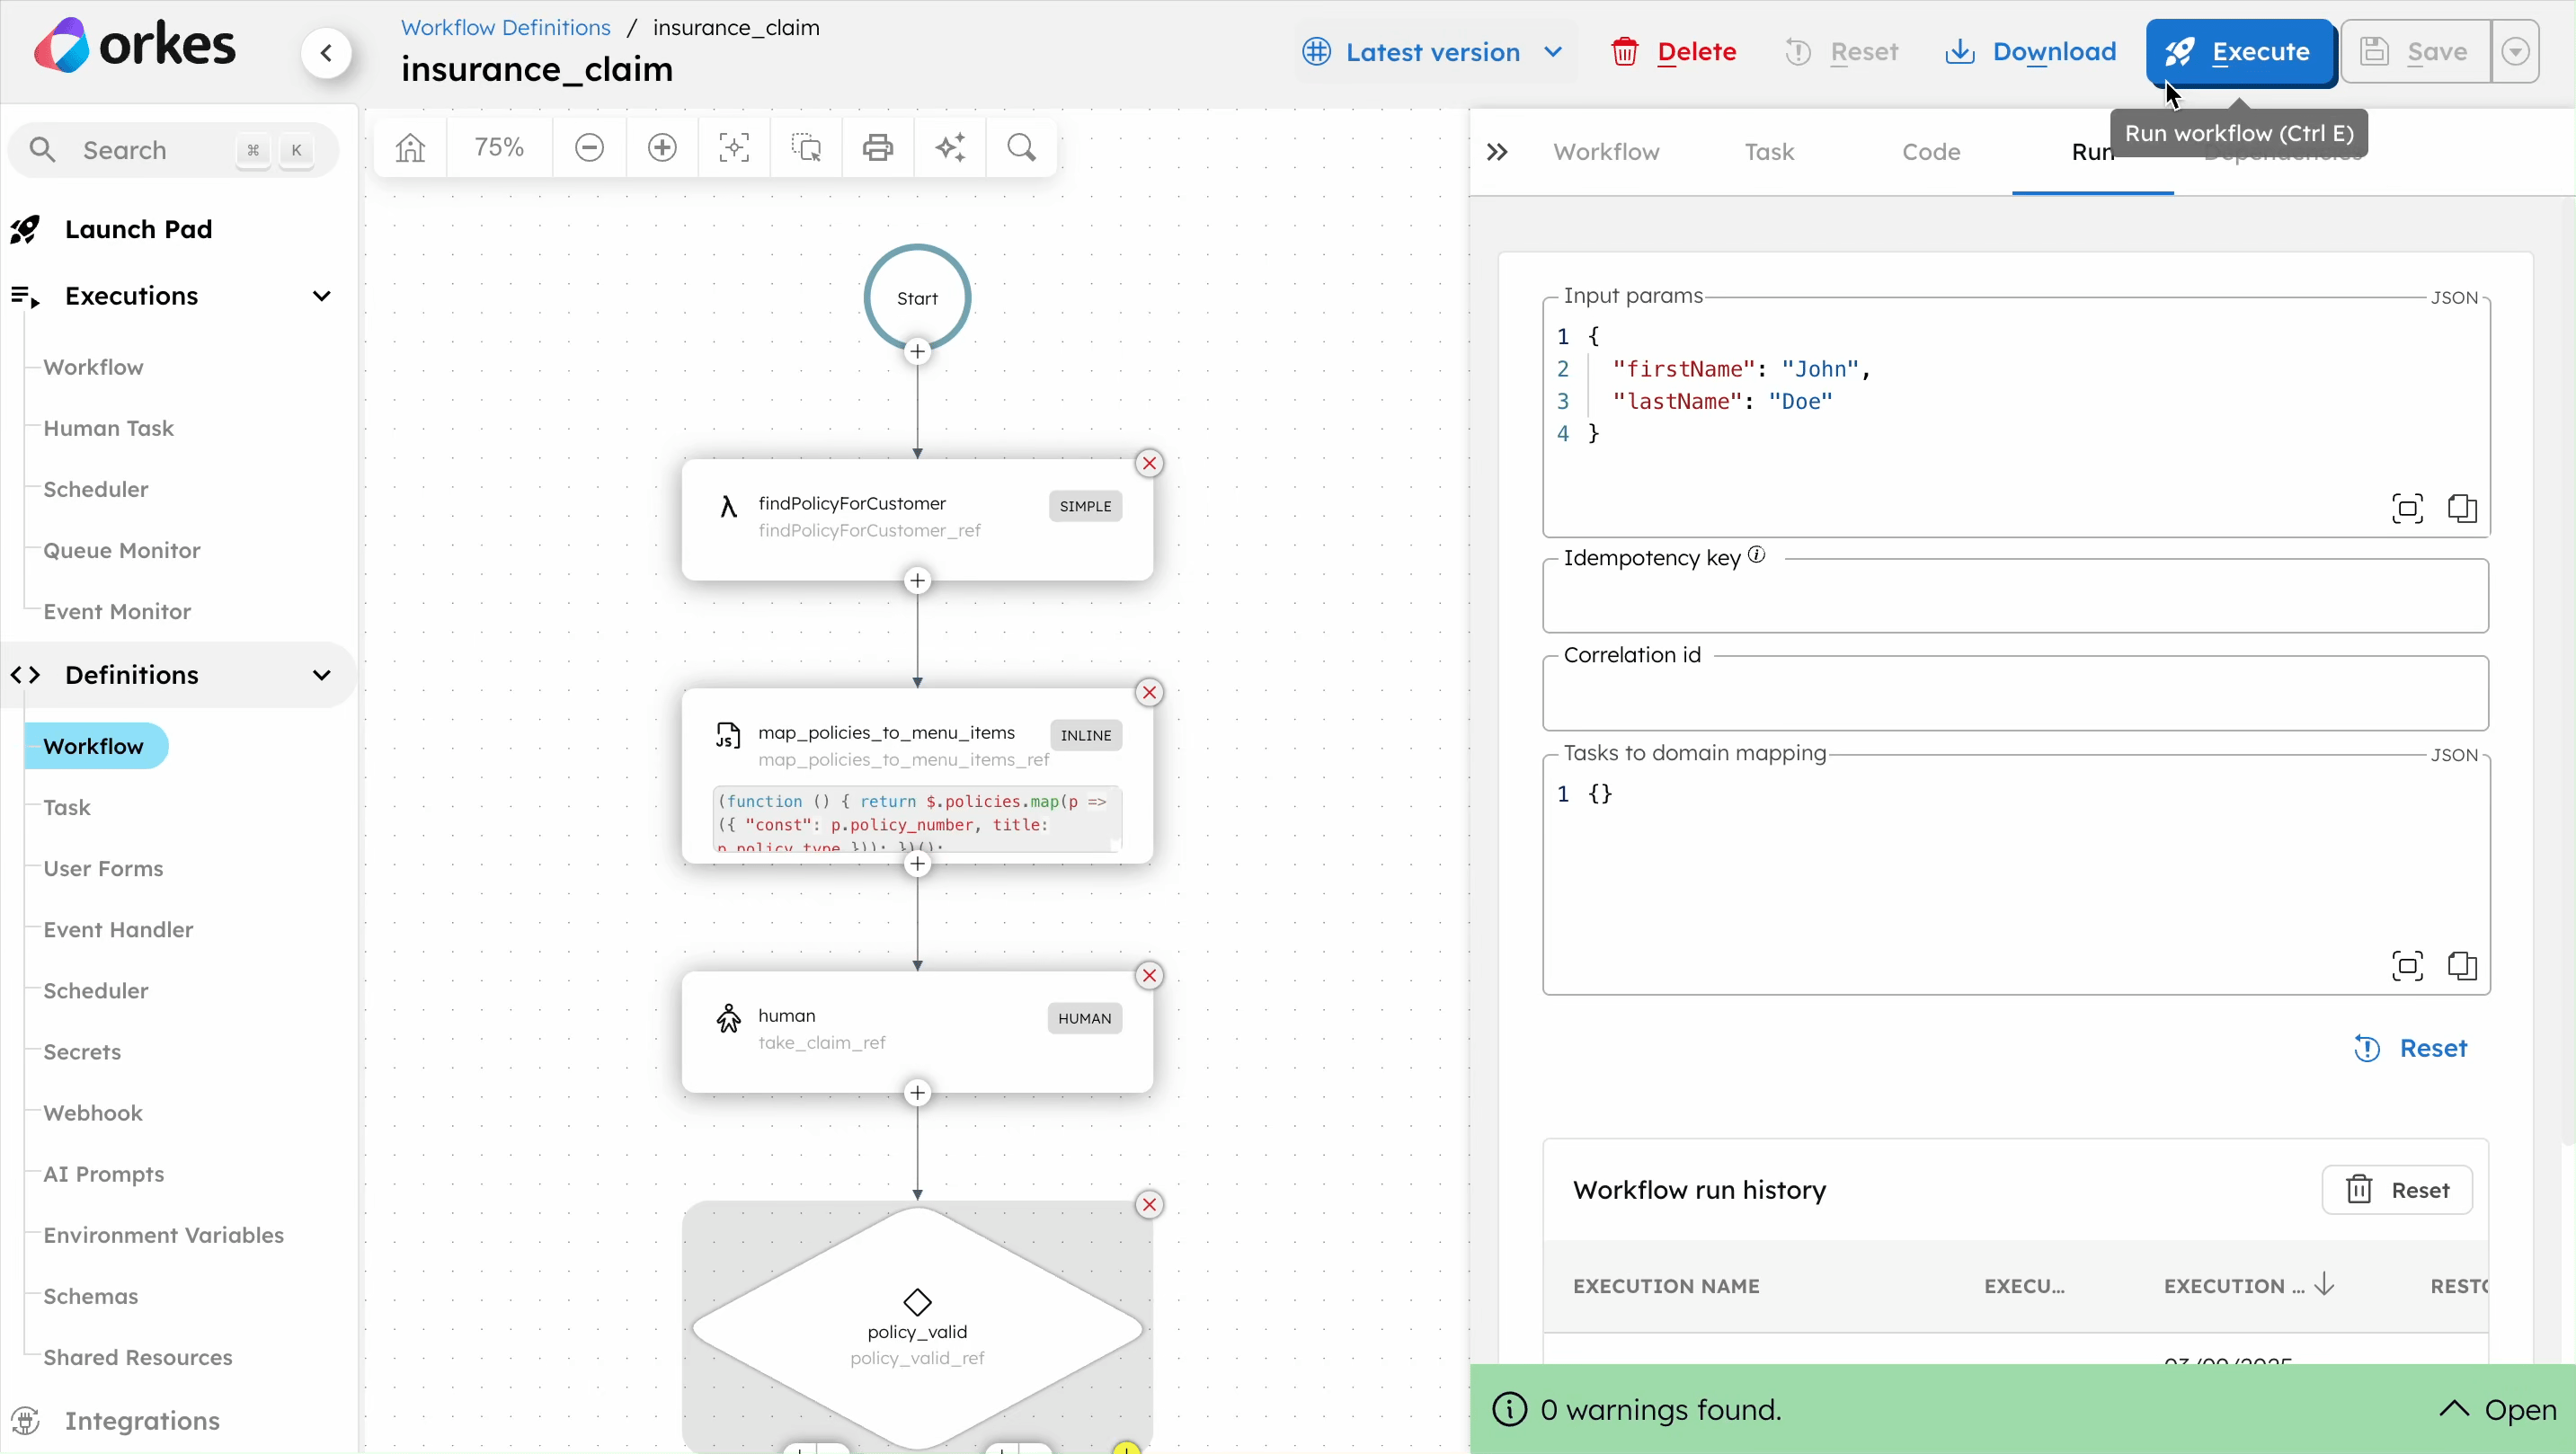
Task: Copy the Input params JSON
Action: coord(2462,508)
